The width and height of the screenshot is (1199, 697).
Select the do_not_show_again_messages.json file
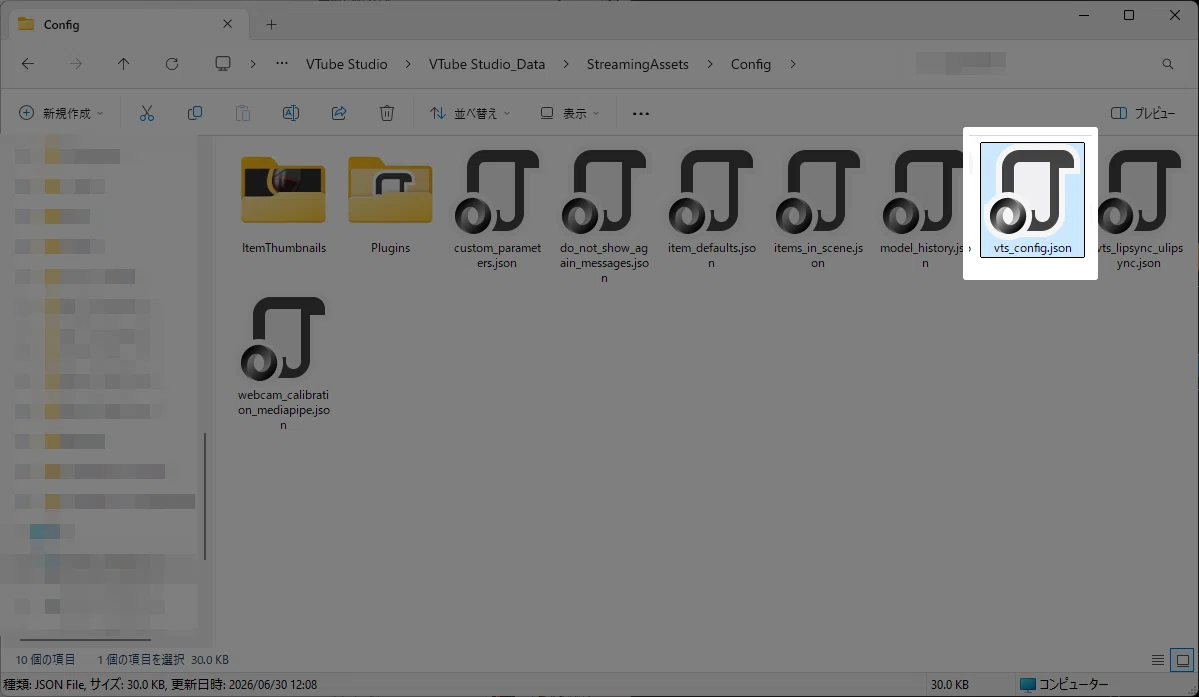[604, 216]
